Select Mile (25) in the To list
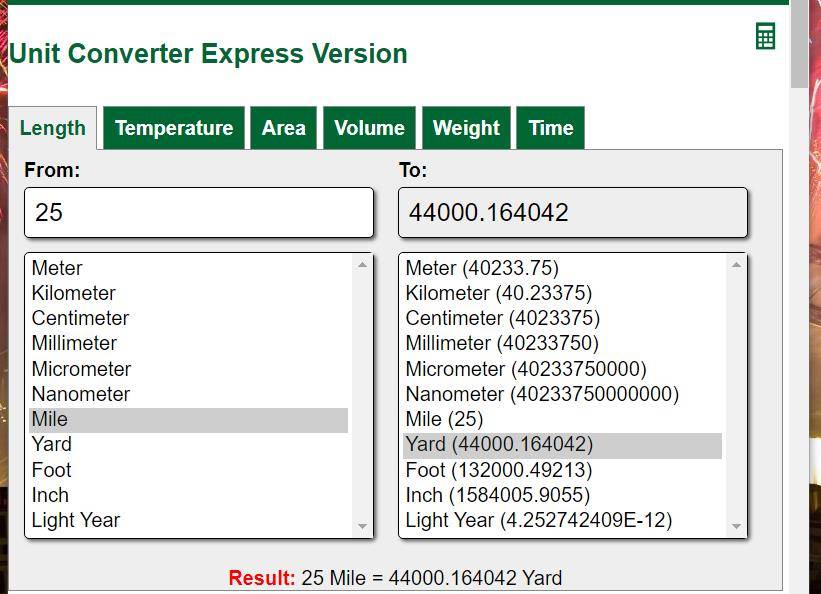The height and width of the screenshot is (594, 821). click(x=563, y=420)
